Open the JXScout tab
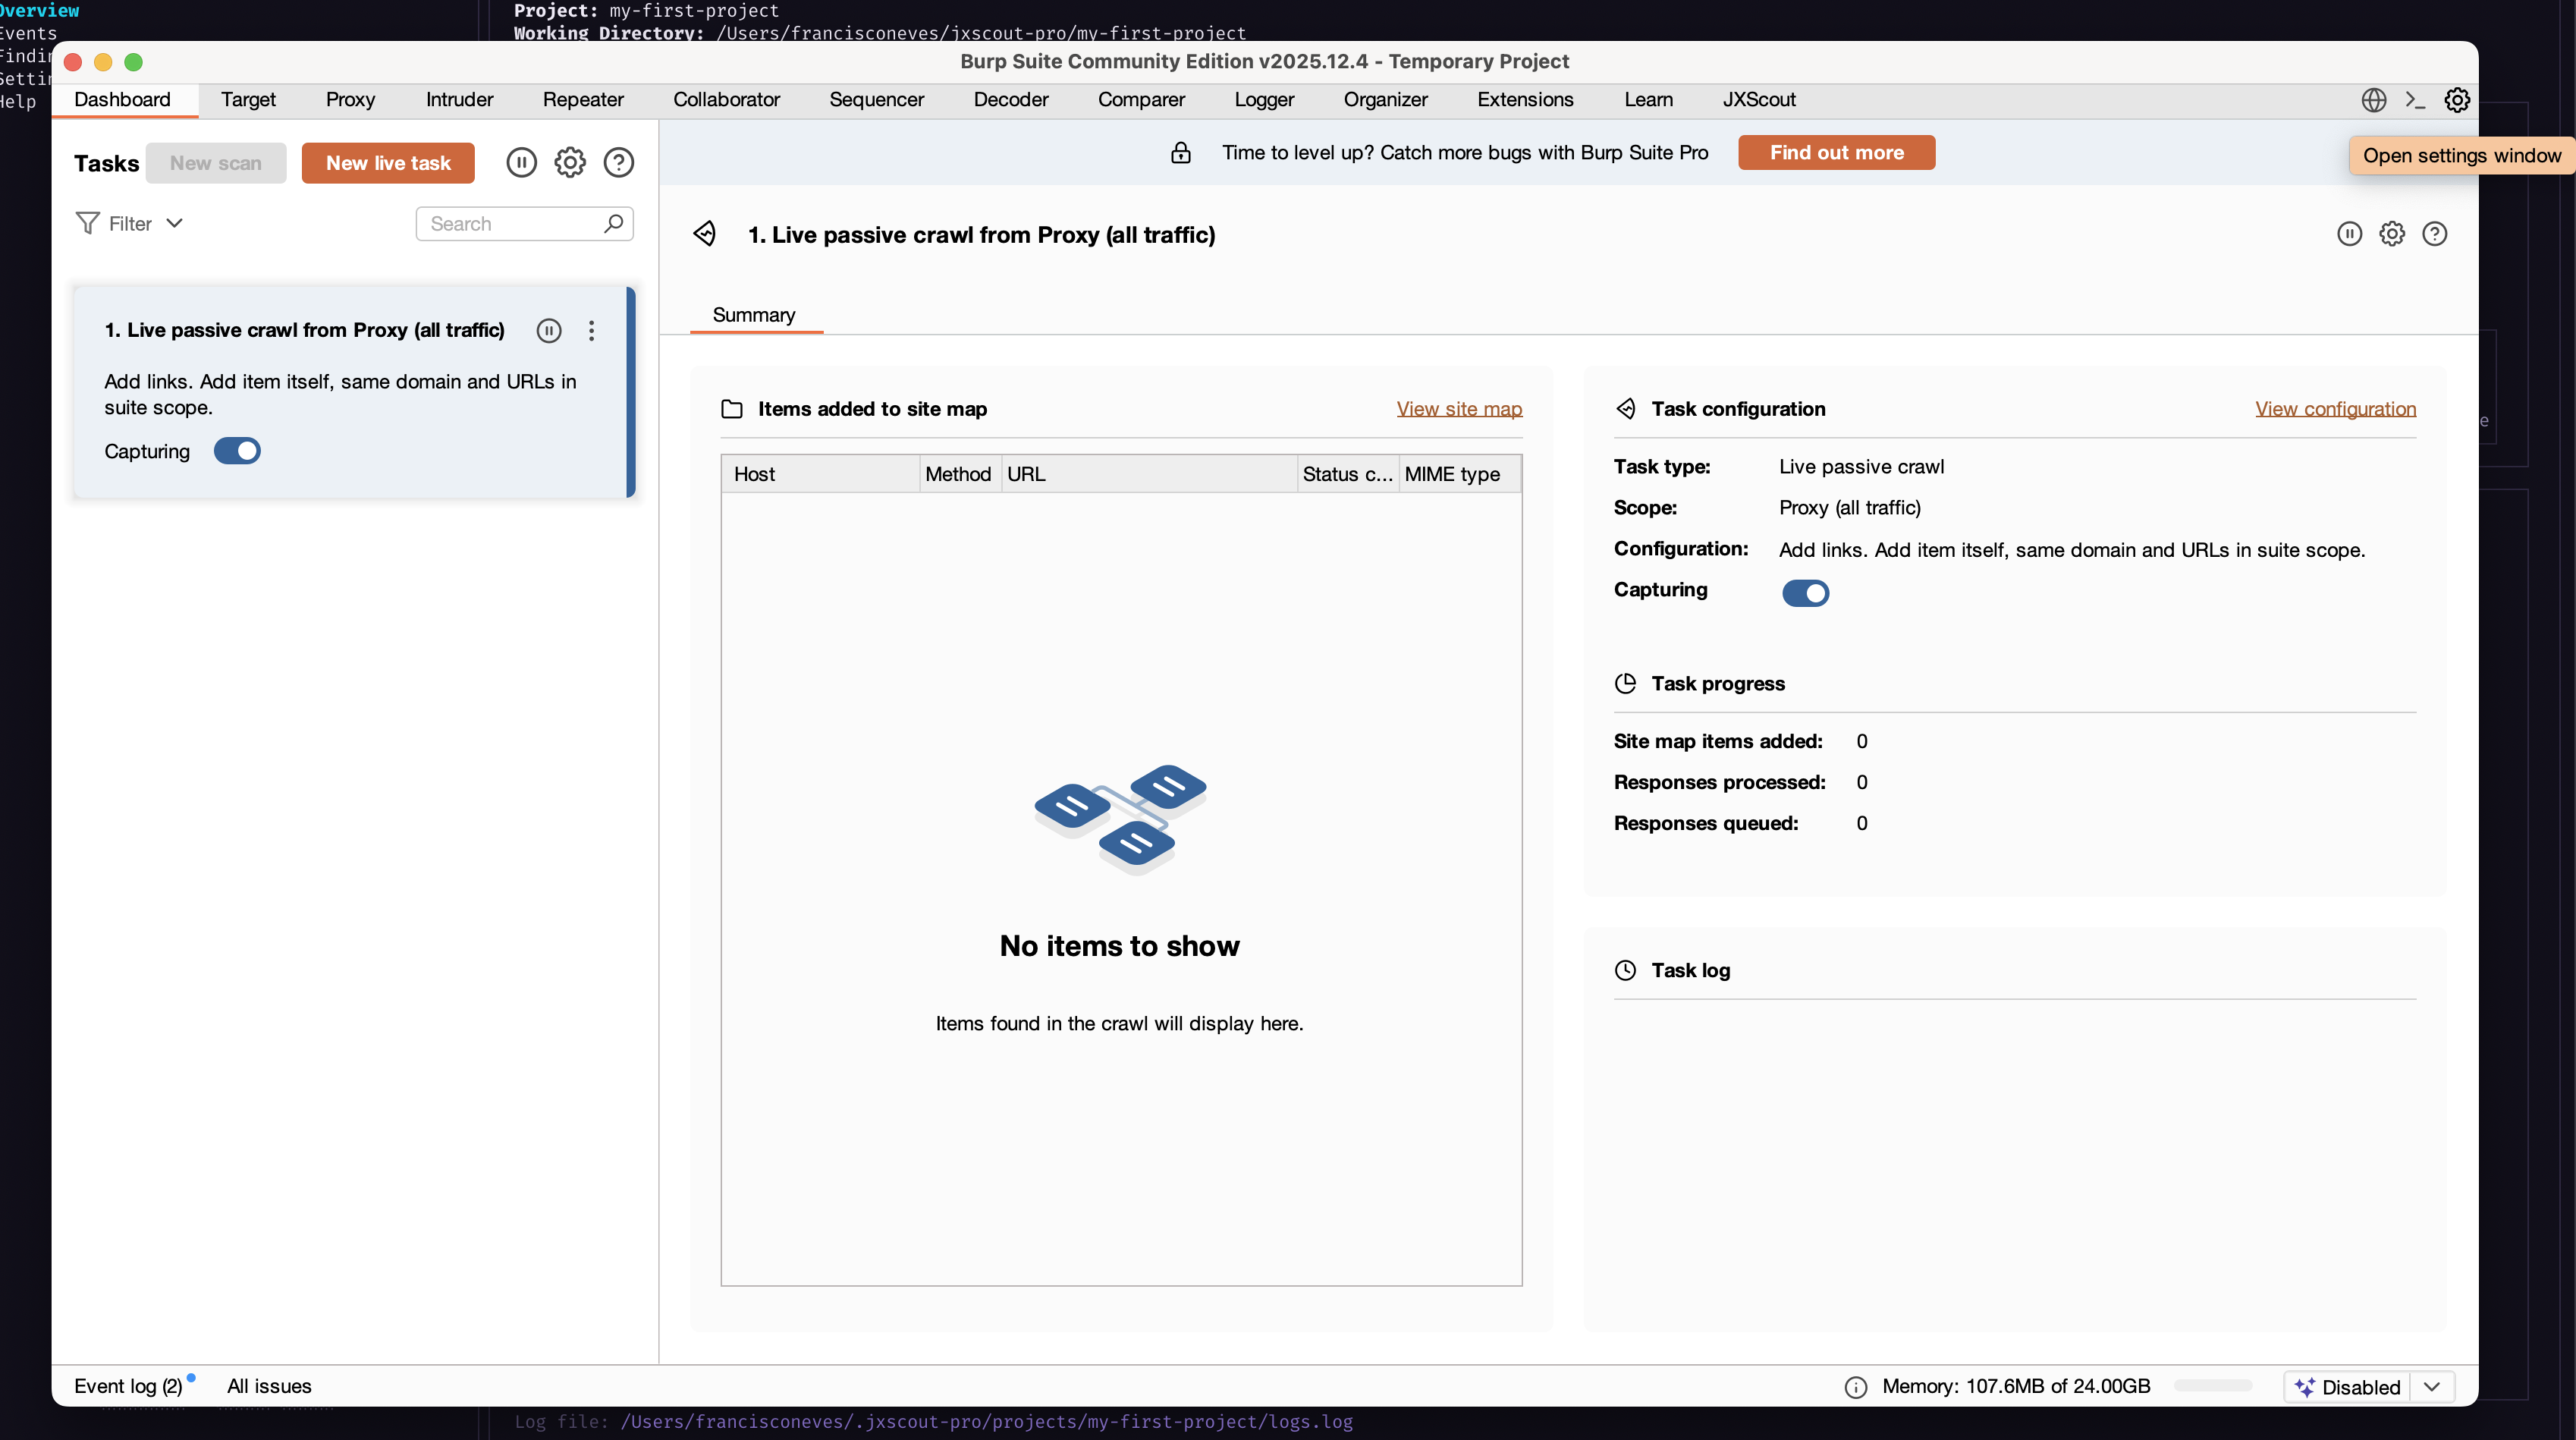 pyautogui.click(x=1758, y=100)
